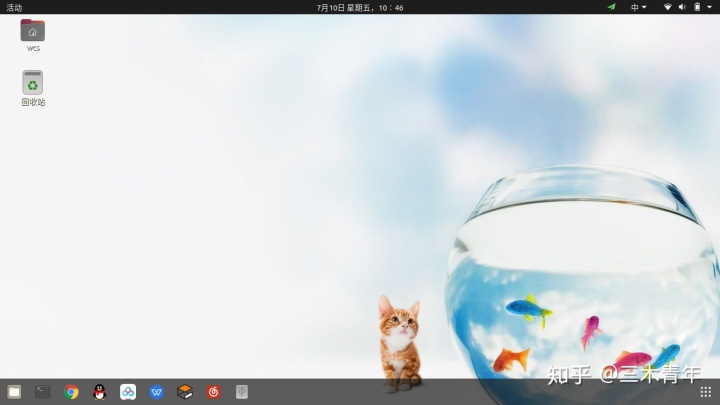The height and width of the screenshot is (405, 720).
Task: Open the Files manager in the dock
Action: pos(14,392)
